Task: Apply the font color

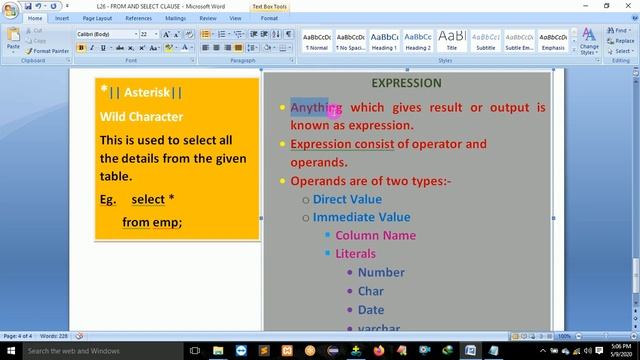Action: [185, 48]
